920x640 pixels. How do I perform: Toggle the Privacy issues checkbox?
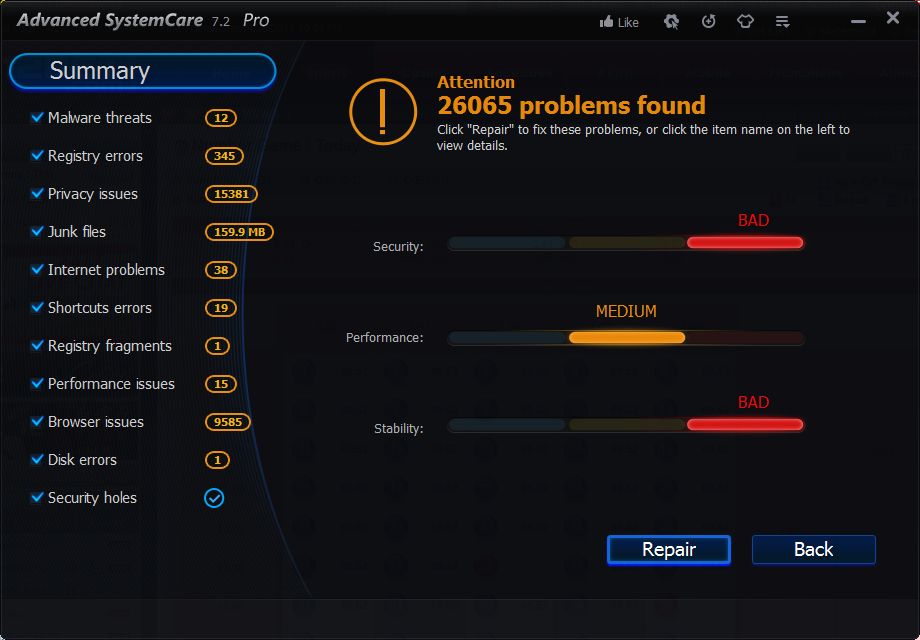click(x=37, y=194)
